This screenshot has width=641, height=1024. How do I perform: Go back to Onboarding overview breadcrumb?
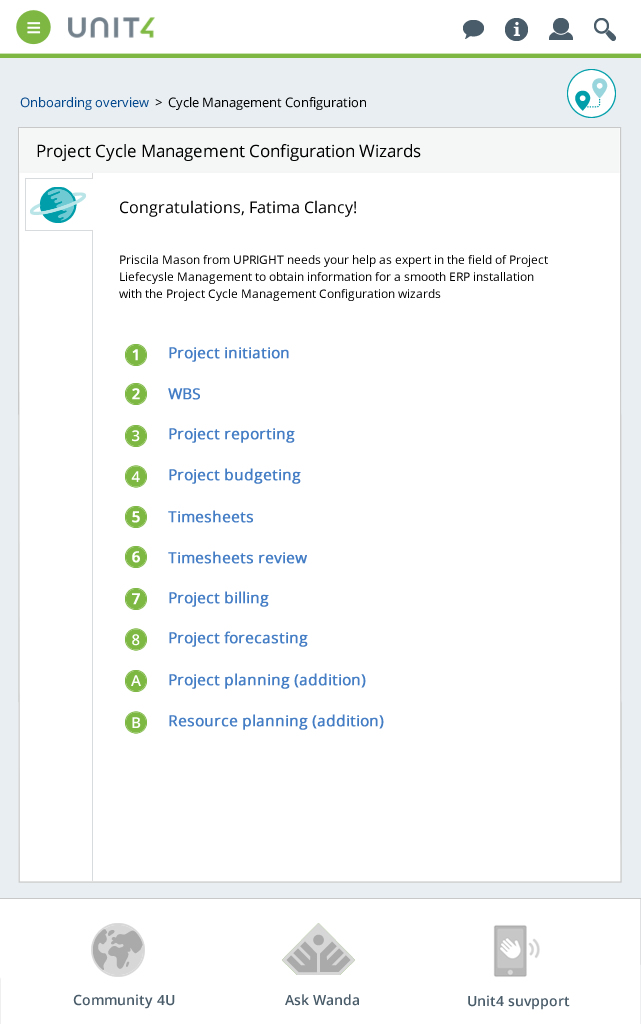click(x=84, y=103)
